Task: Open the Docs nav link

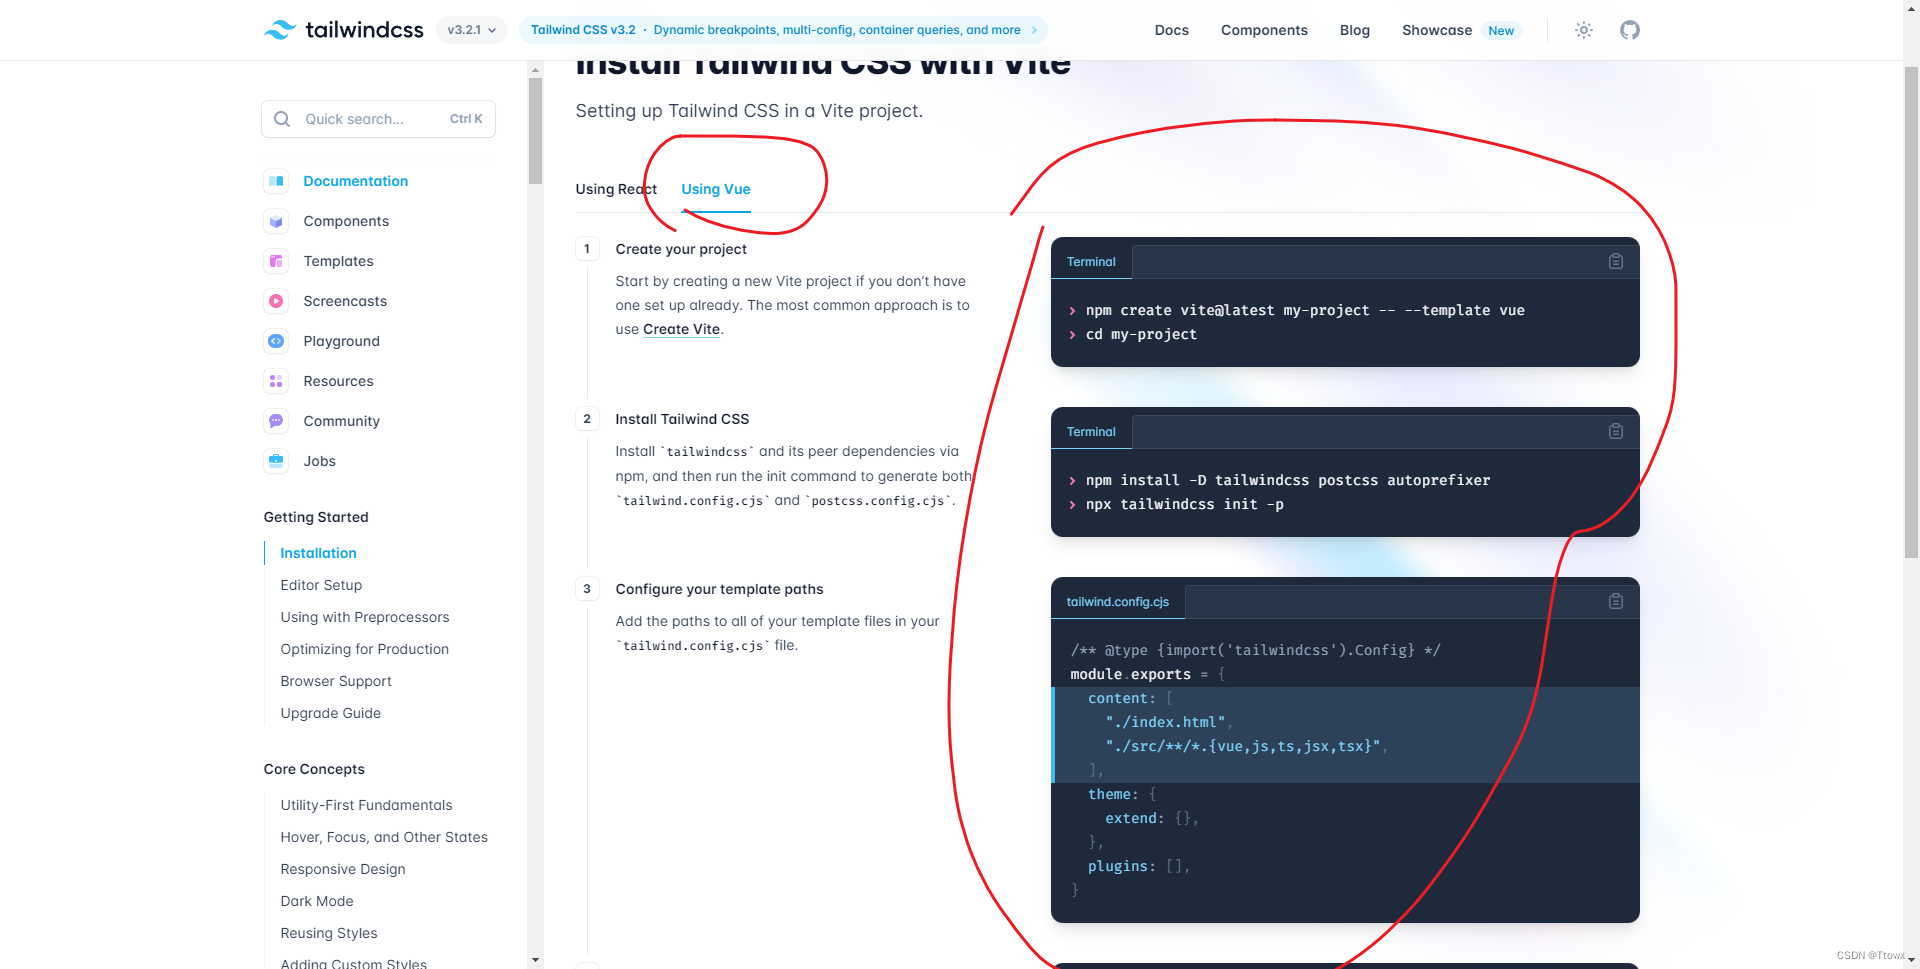Action: tap(1171, 30)
